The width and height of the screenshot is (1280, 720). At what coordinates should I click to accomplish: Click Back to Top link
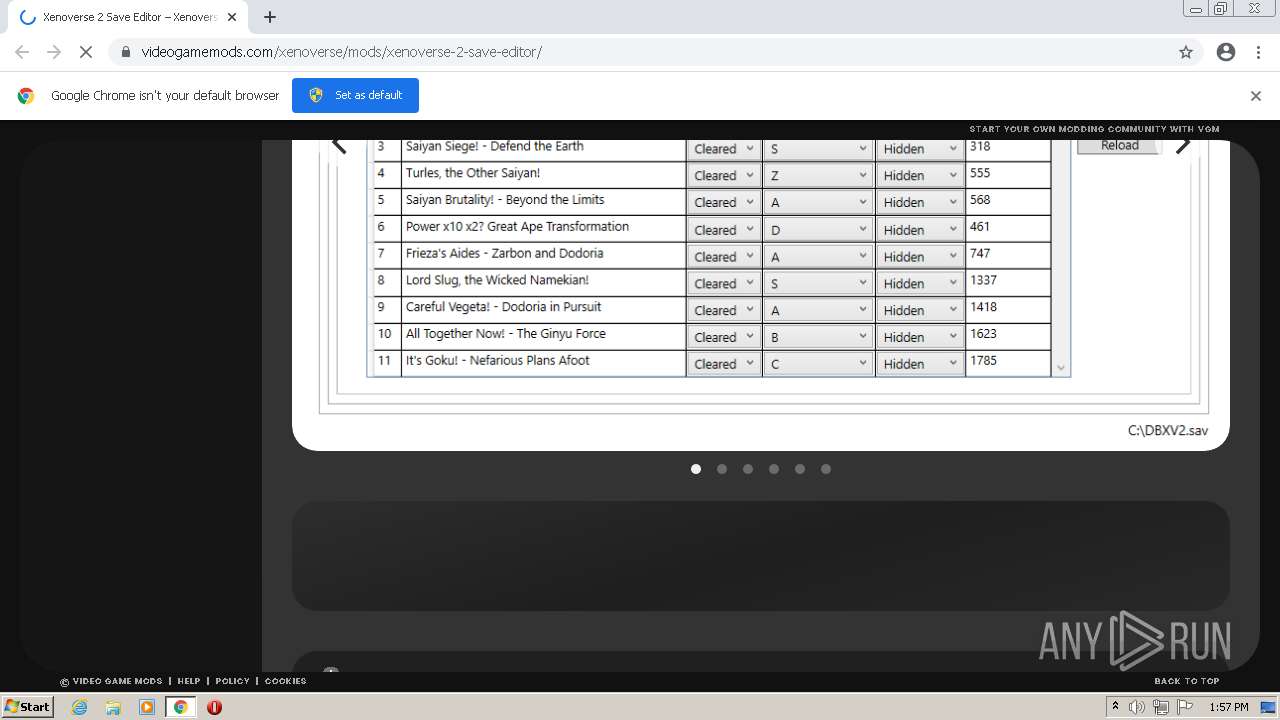tap(1187, 681)
